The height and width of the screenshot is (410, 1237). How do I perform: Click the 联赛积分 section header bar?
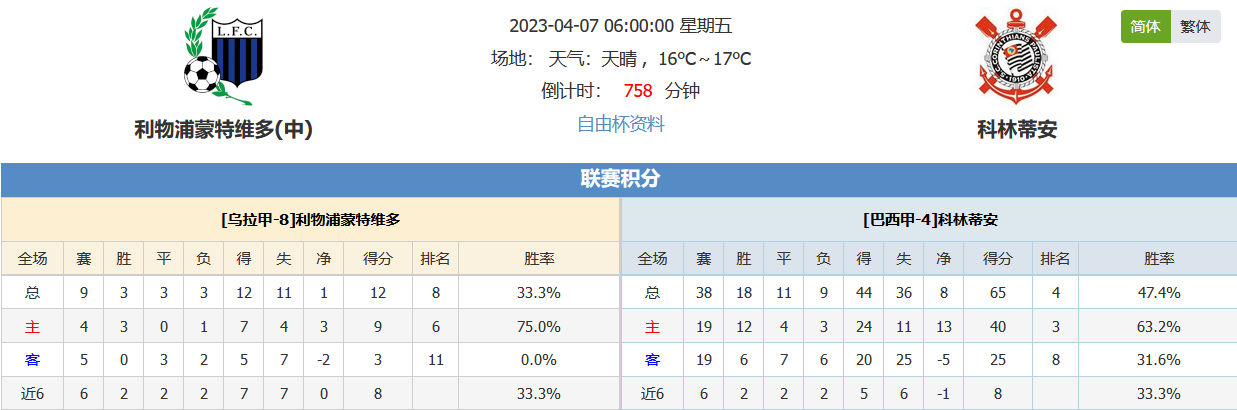click(619, 179)
